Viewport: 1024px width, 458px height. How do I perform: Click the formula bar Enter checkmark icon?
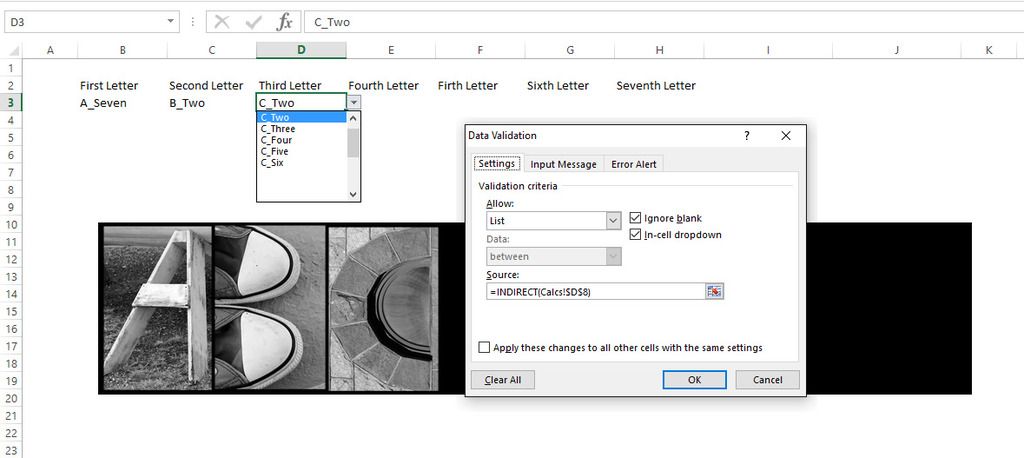[254, 22]
